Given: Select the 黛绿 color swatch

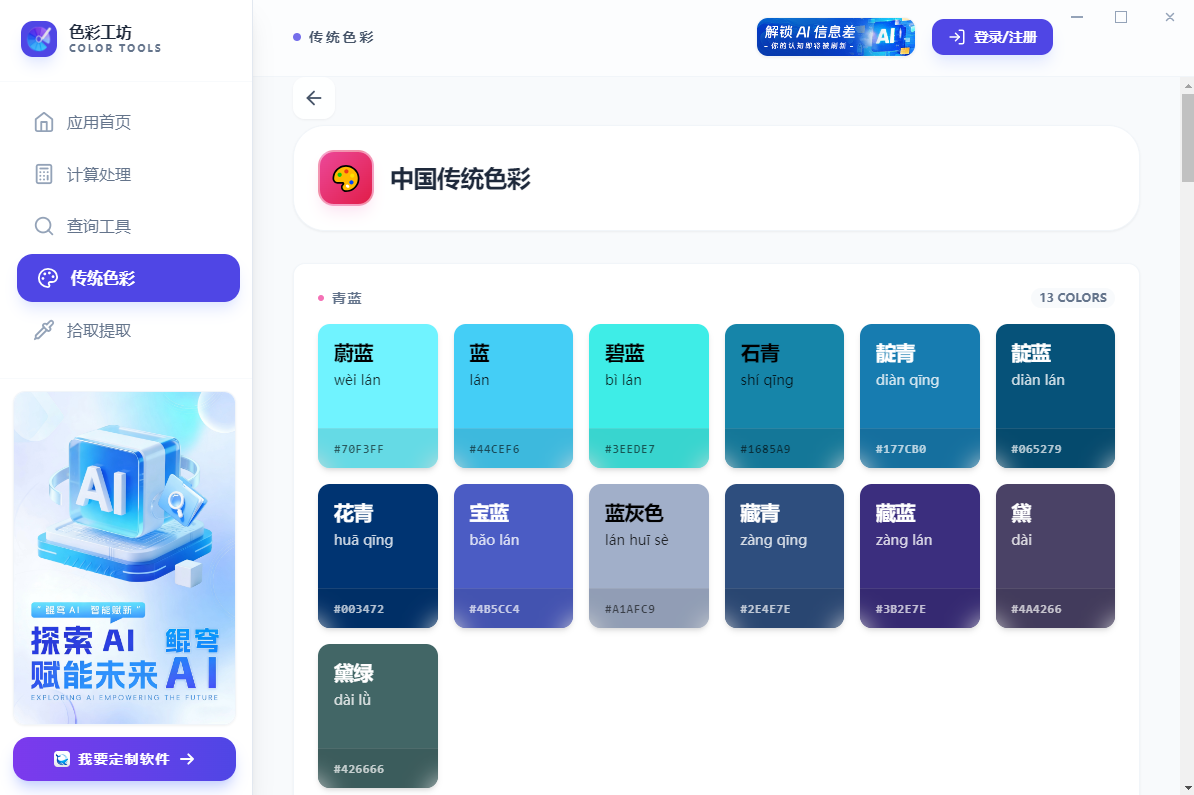Looking at the screenshot, I should [377, 715].
